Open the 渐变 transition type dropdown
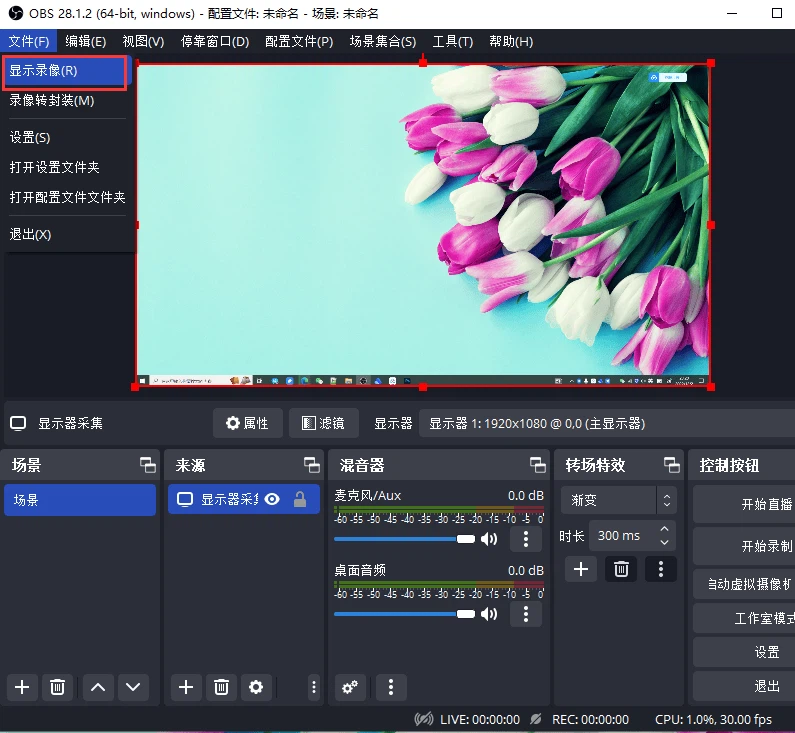The image size is (795, 733). [x=619, y=500]
